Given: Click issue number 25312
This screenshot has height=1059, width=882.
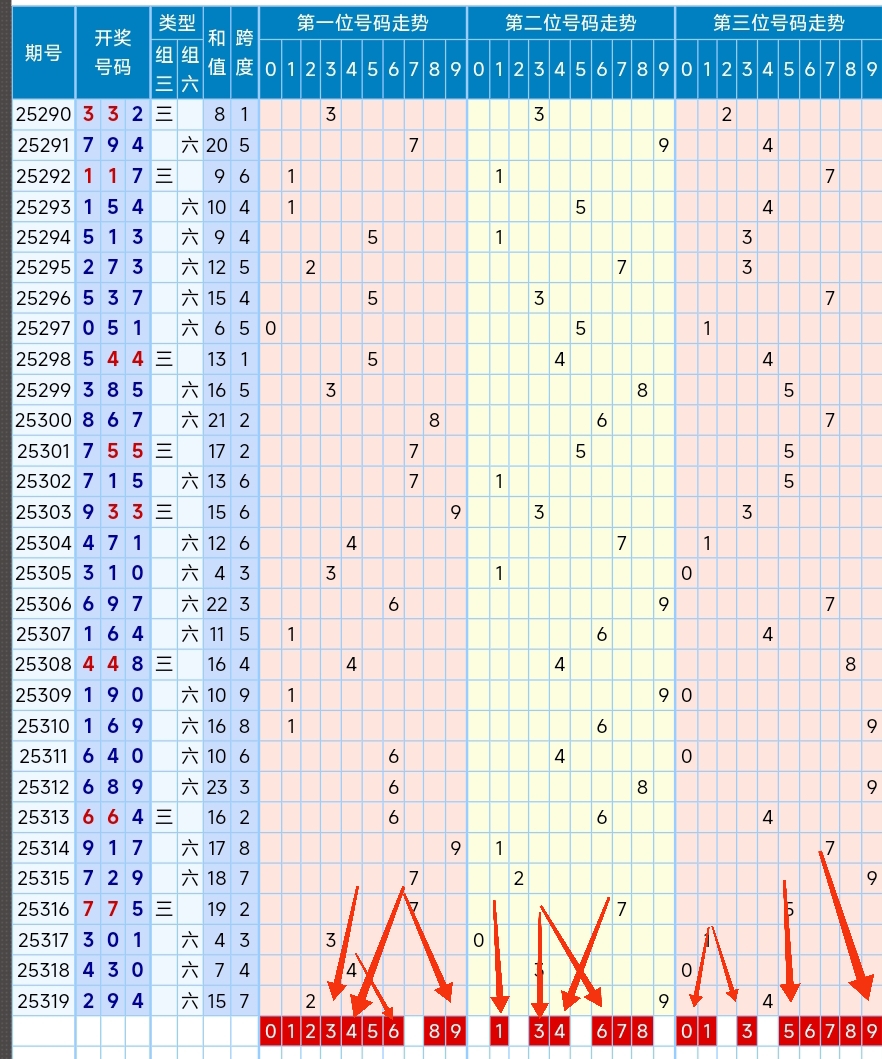Looking at the screenshot, I should (x=43, y=787).
